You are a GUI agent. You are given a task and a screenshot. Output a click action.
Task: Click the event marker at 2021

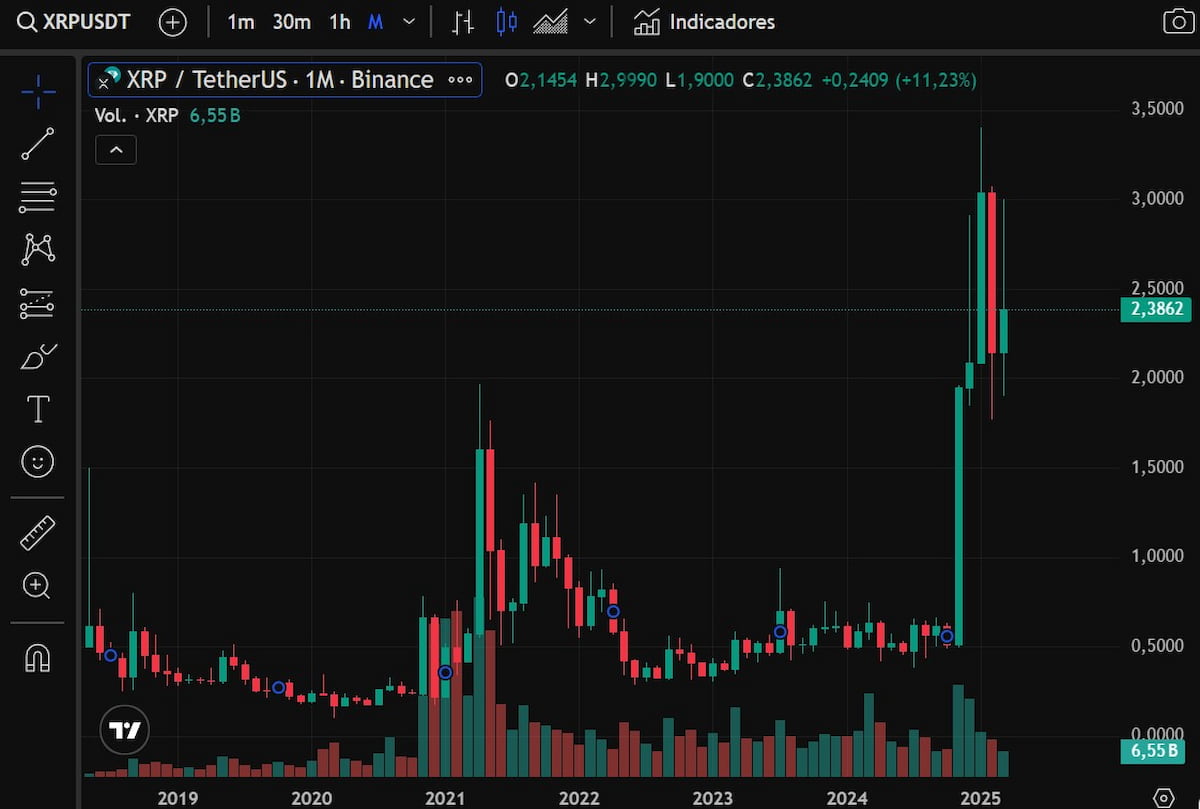coord(445,672)
